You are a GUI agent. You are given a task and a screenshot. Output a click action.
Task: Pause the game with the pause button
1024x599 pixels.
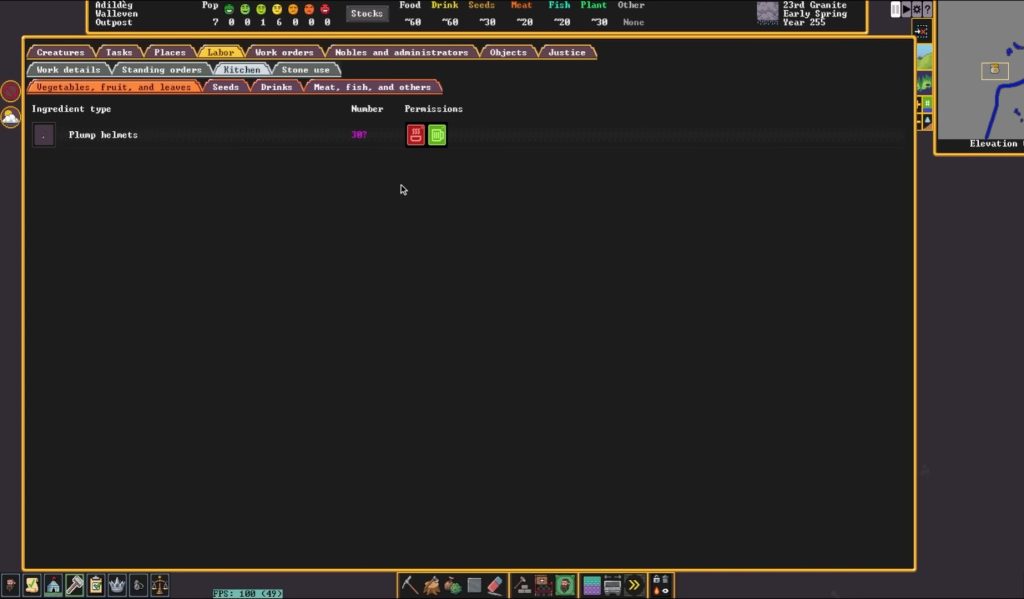coord(895,10)
